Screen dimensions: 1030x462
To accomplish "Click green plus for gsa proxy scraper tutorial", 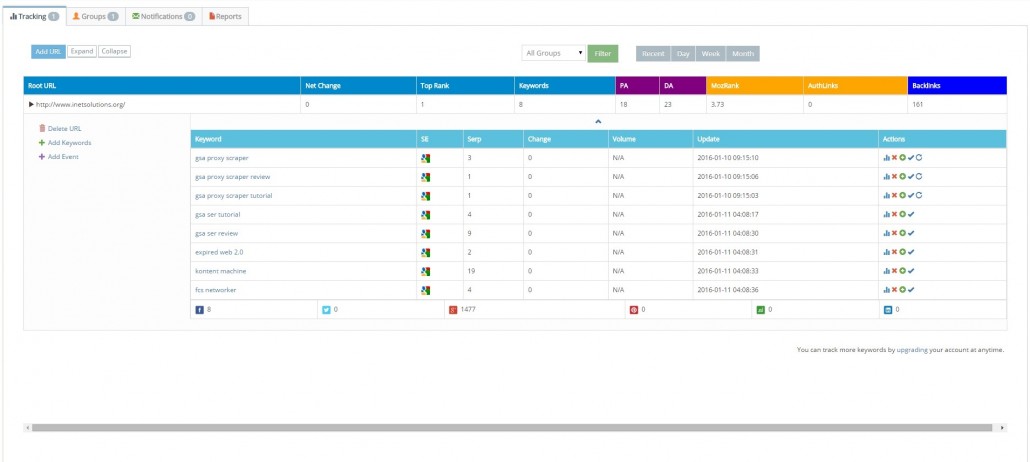I will pyautogui.click(x=903, y=195).
